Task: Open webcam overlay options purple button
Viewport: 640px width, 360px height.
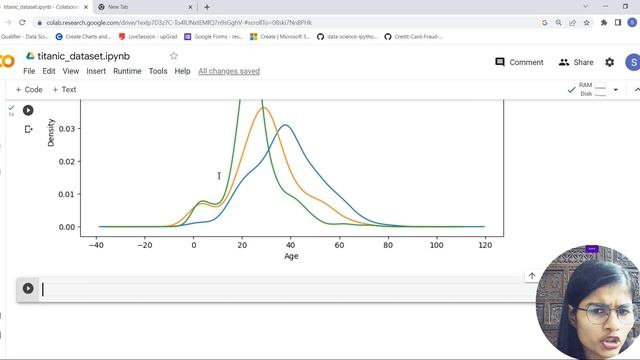Action: coord(592,249)
